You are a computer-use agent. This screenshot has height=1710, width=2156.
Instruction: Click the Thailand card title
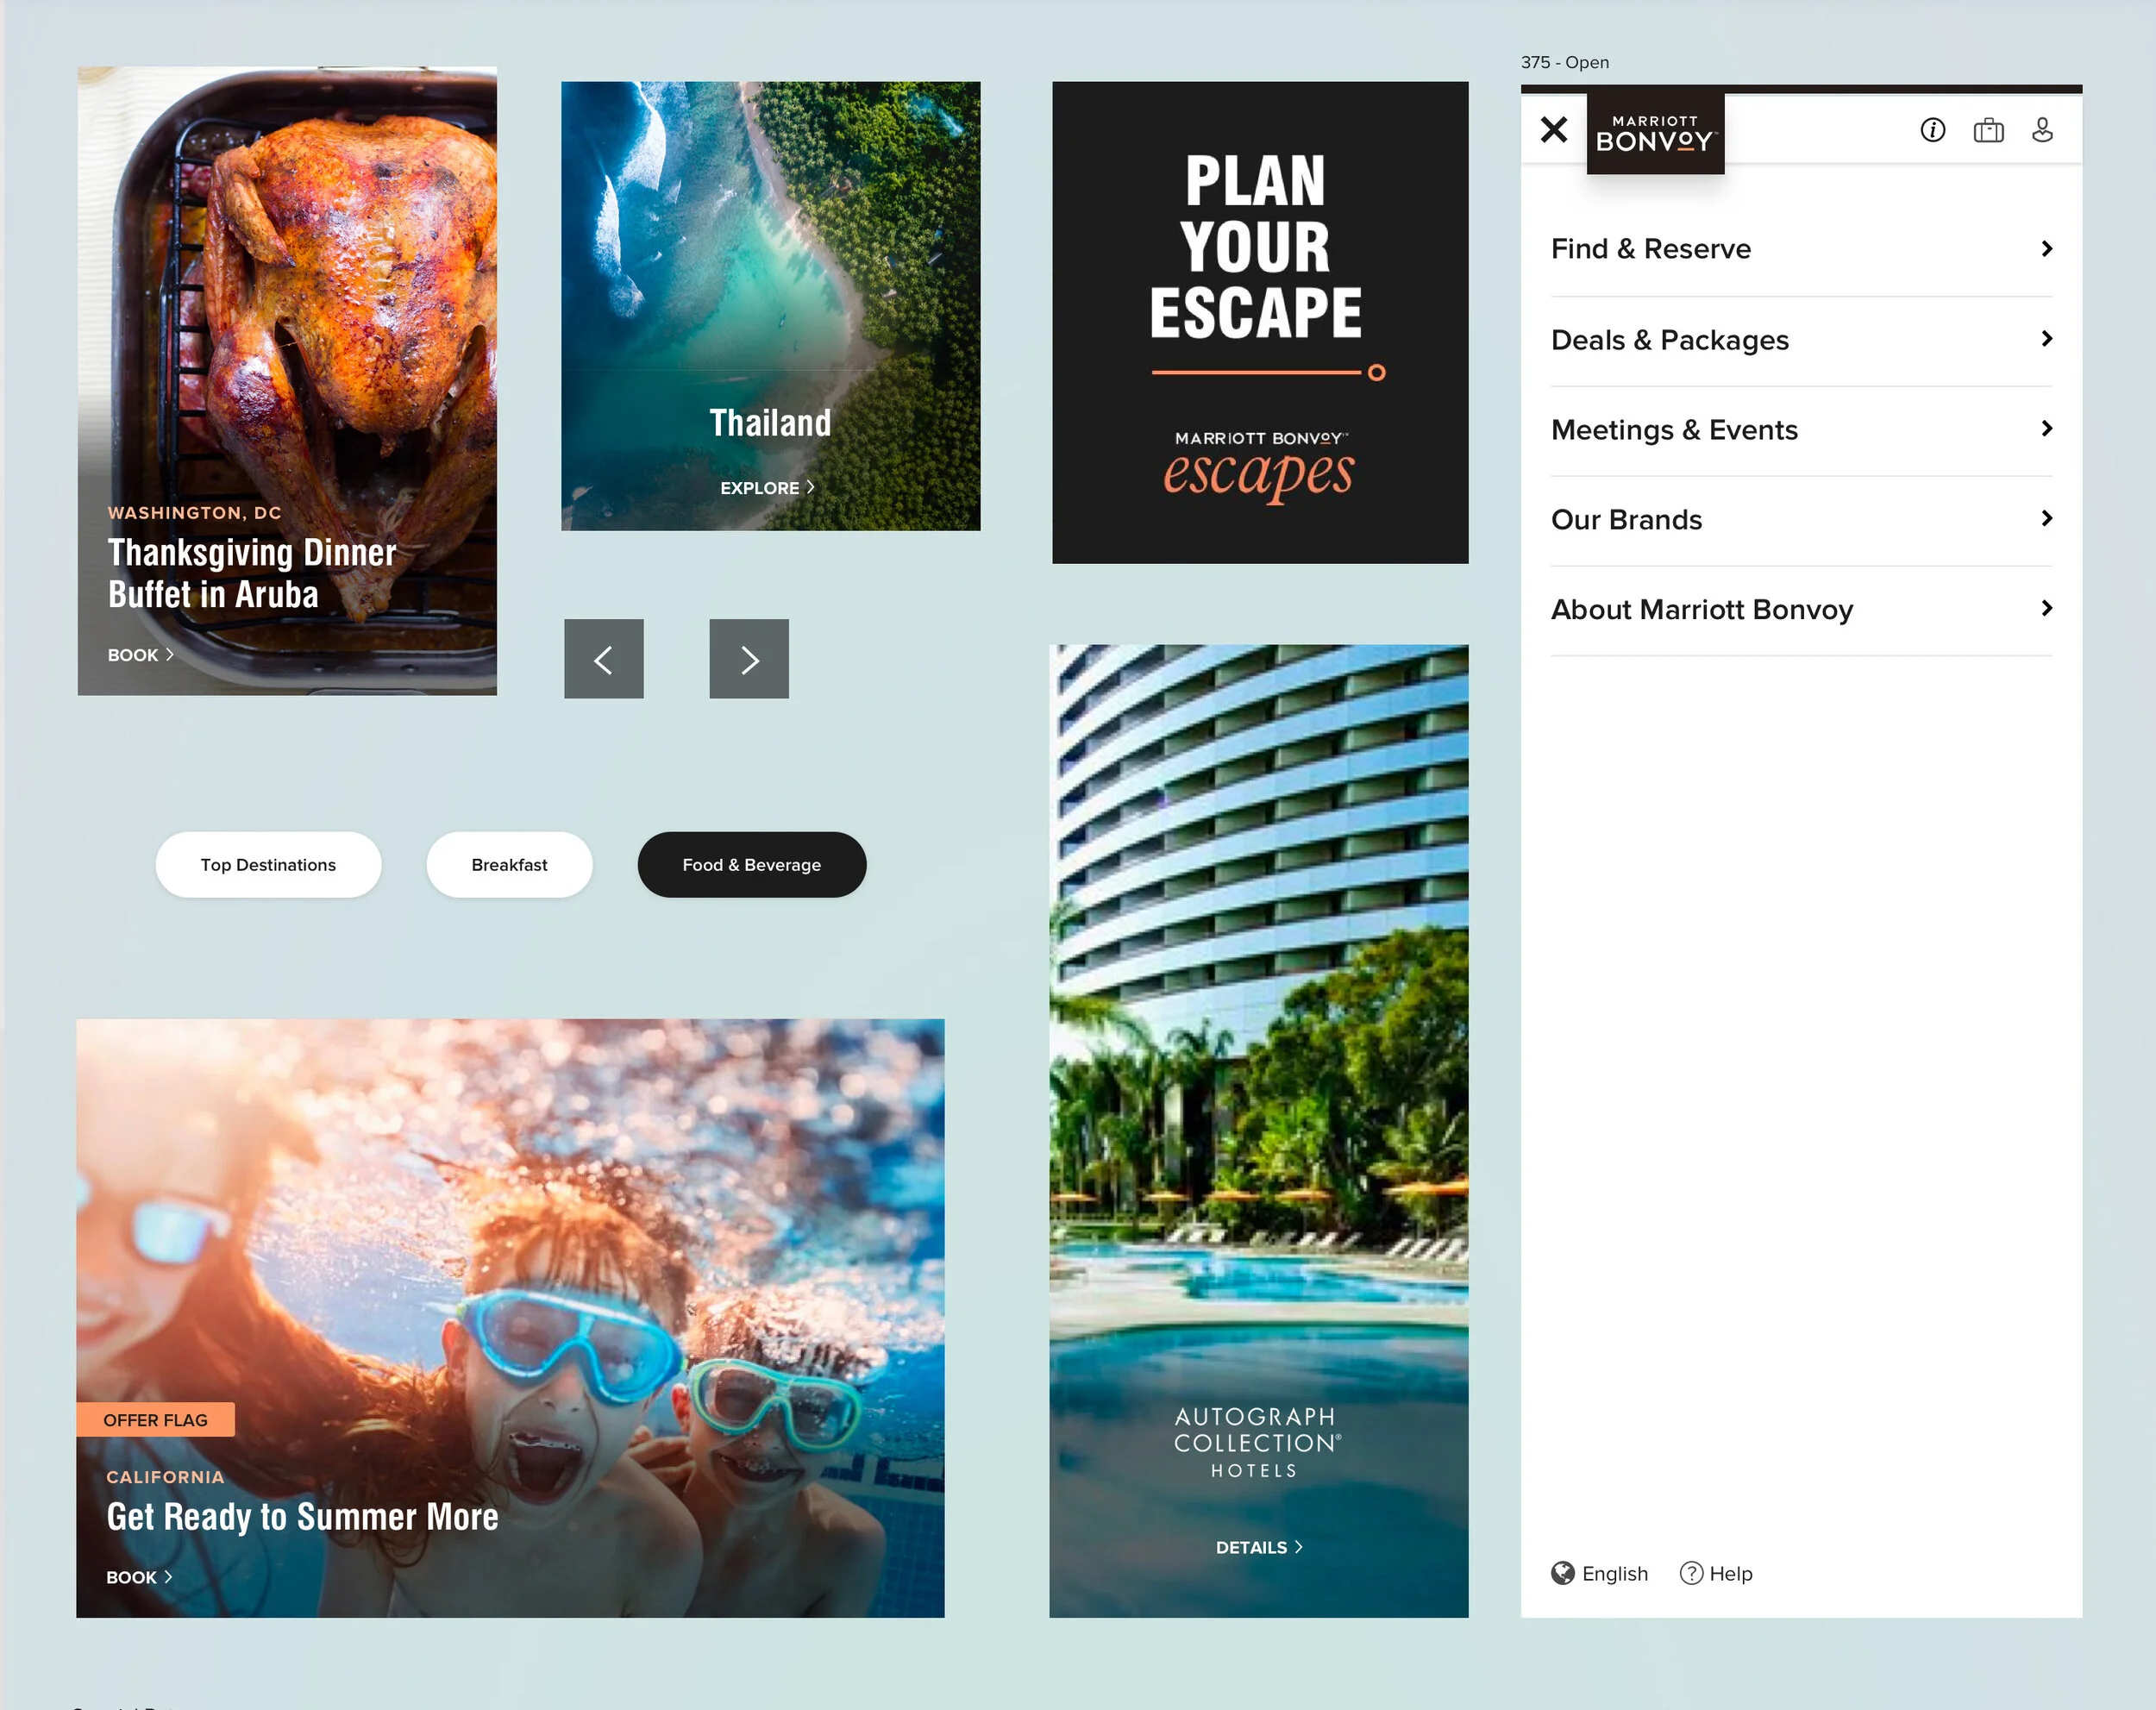[x=770, y=423]
